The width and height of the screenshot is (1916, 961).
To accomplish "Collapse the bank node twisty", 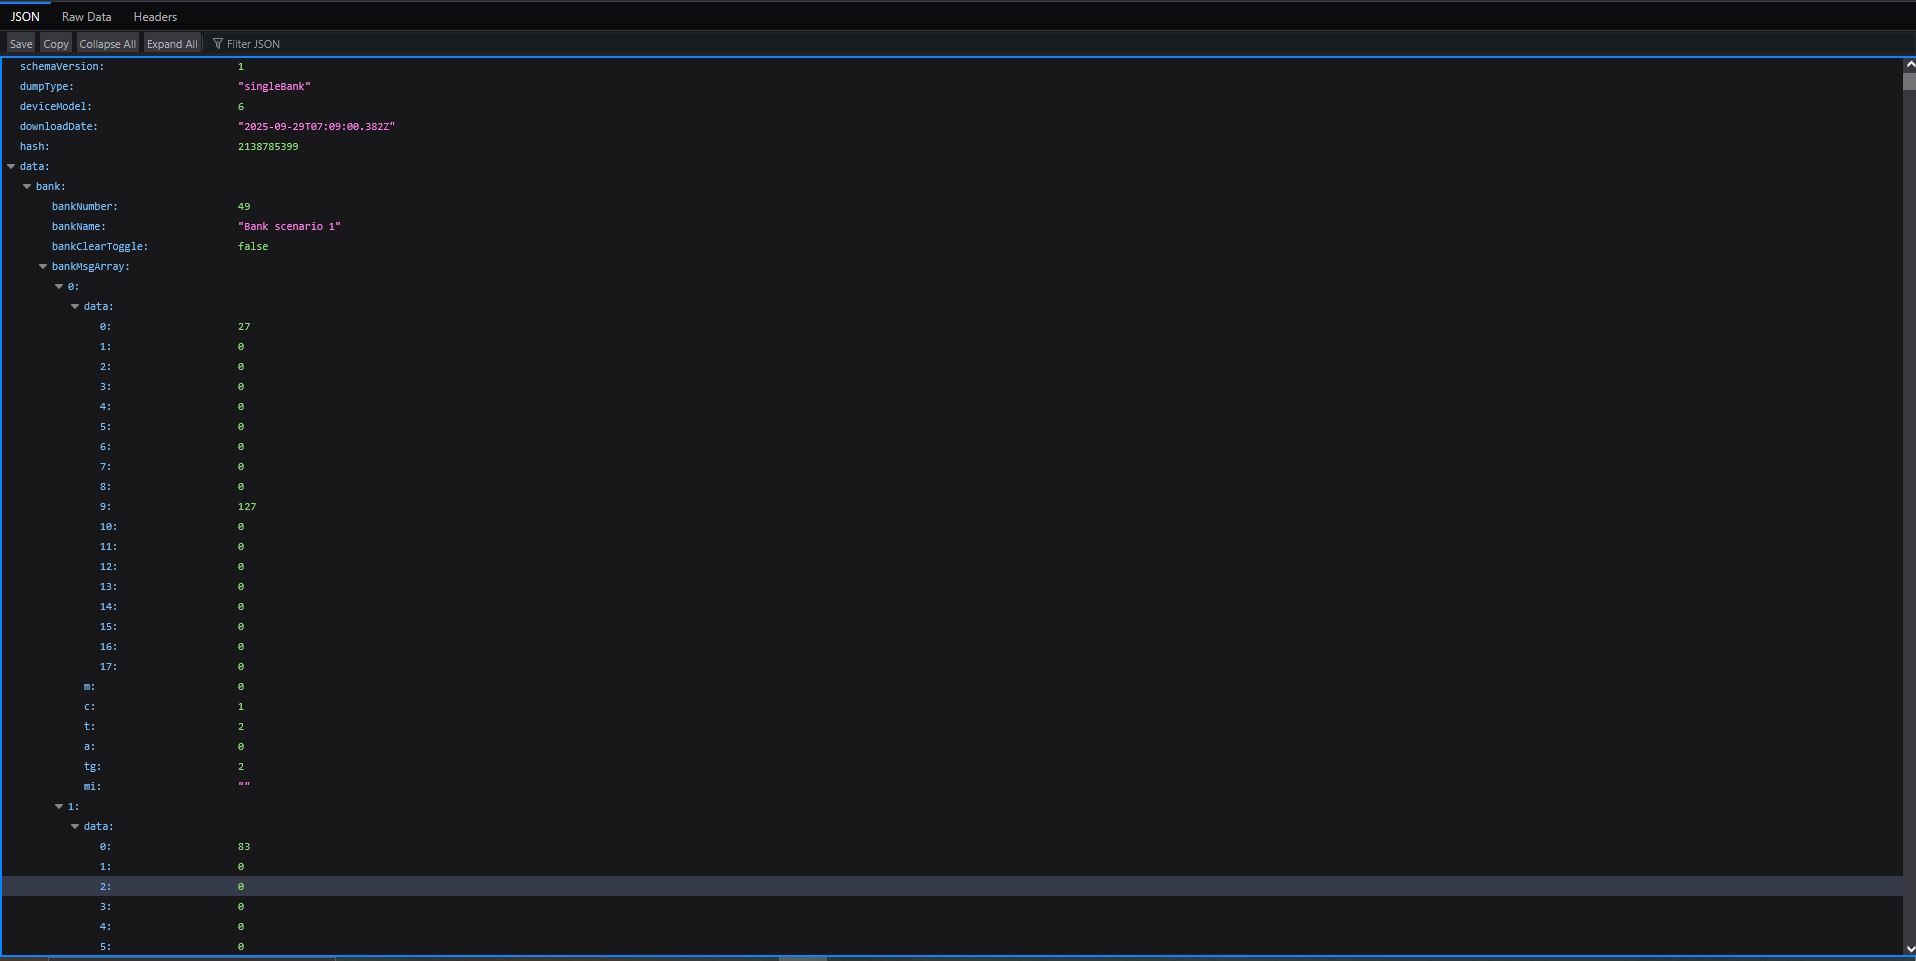I will point(27,187).
